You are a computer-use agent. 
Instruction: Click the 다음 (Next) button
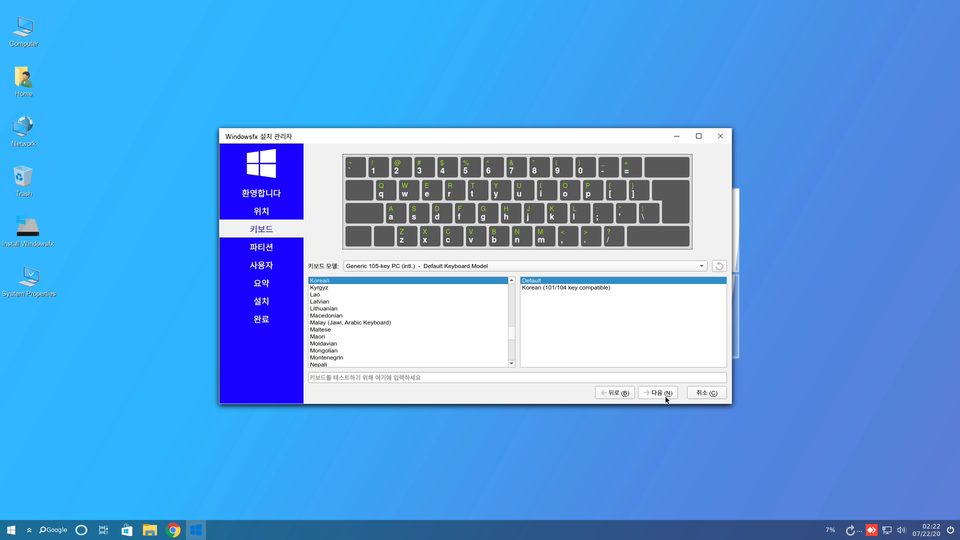658,393
